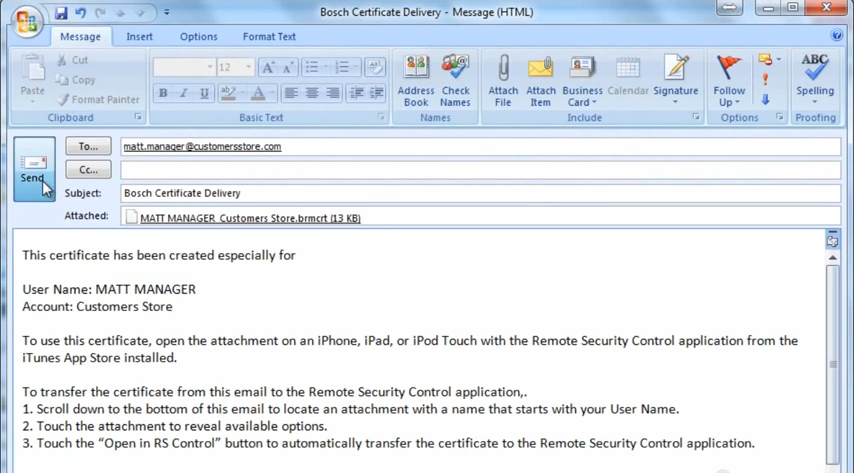
Task: Apply text highlight color
Action: point(228,93)
